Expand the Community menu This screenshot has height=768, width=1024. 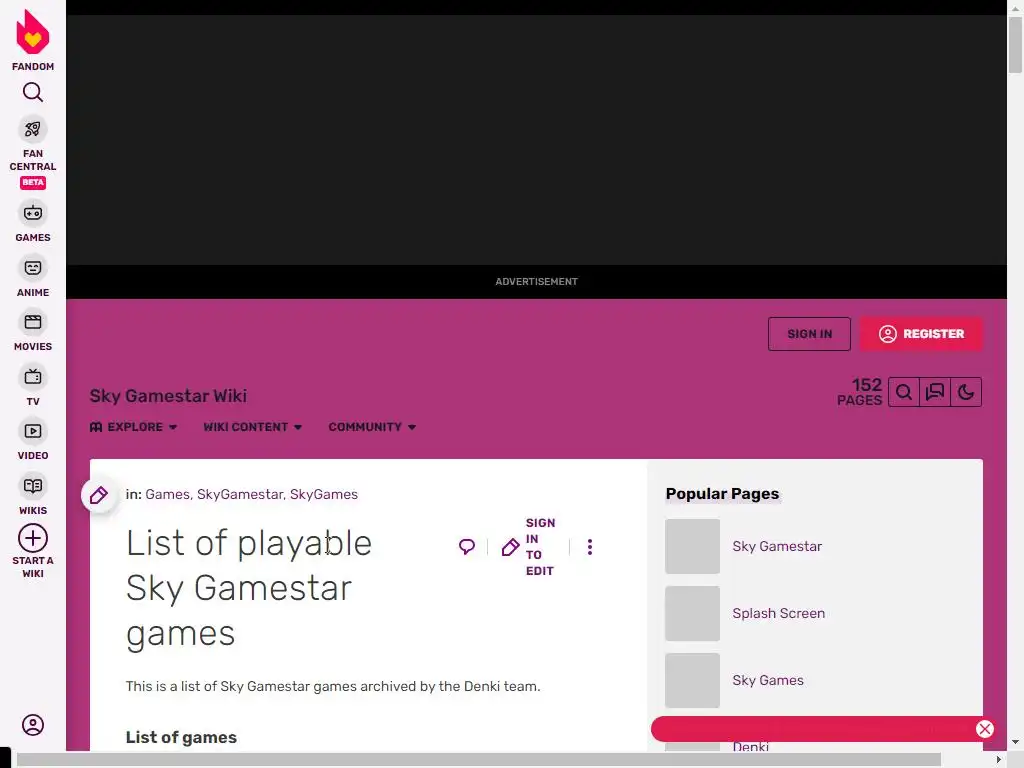(x=372, y=427)
